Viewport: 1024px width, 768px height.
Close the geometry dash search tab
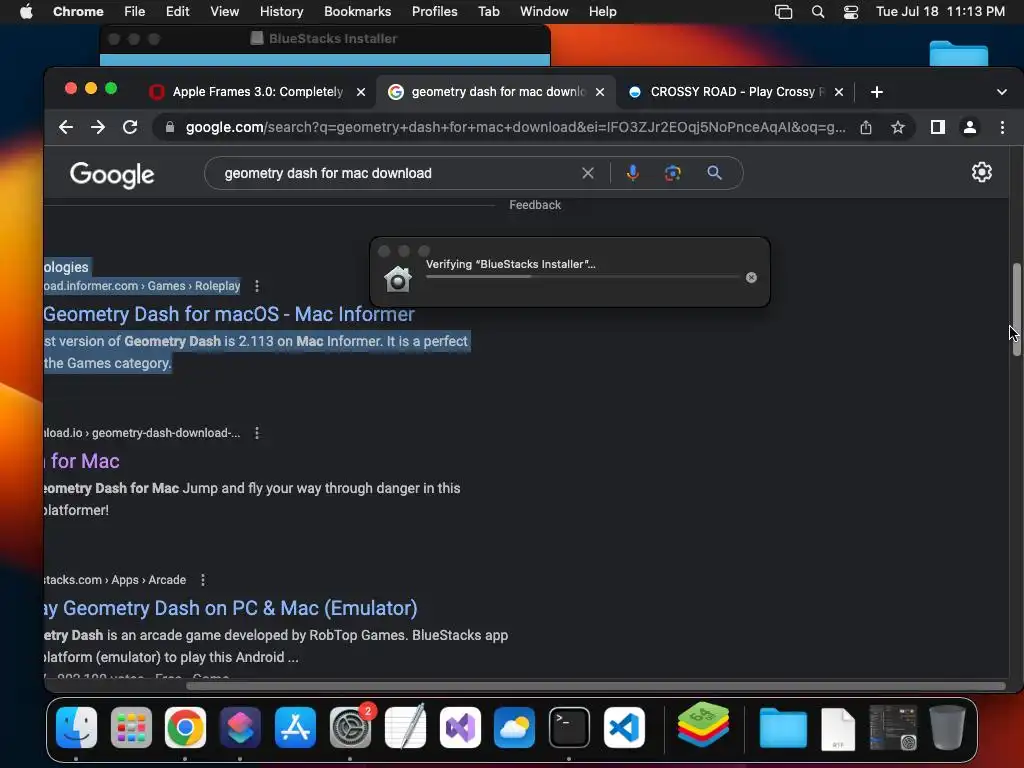600,92
